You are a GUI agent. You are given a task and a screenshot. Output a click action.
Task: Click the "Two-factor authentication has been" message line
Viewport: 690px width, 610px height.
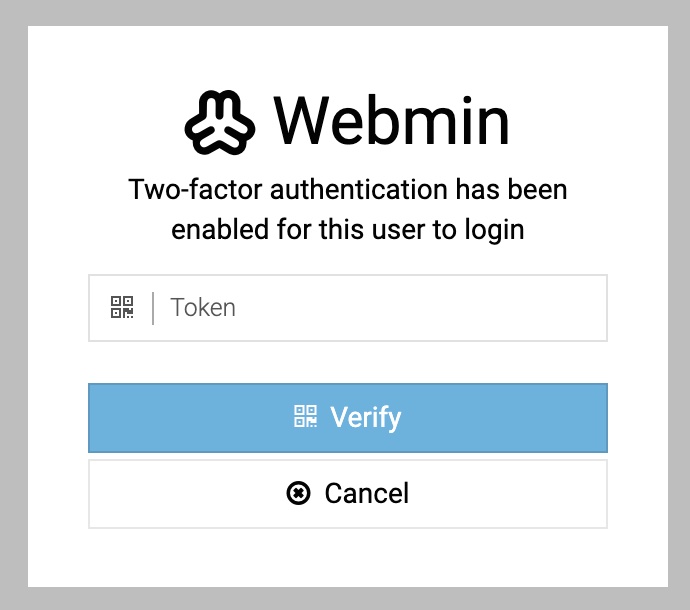point(348,189)
